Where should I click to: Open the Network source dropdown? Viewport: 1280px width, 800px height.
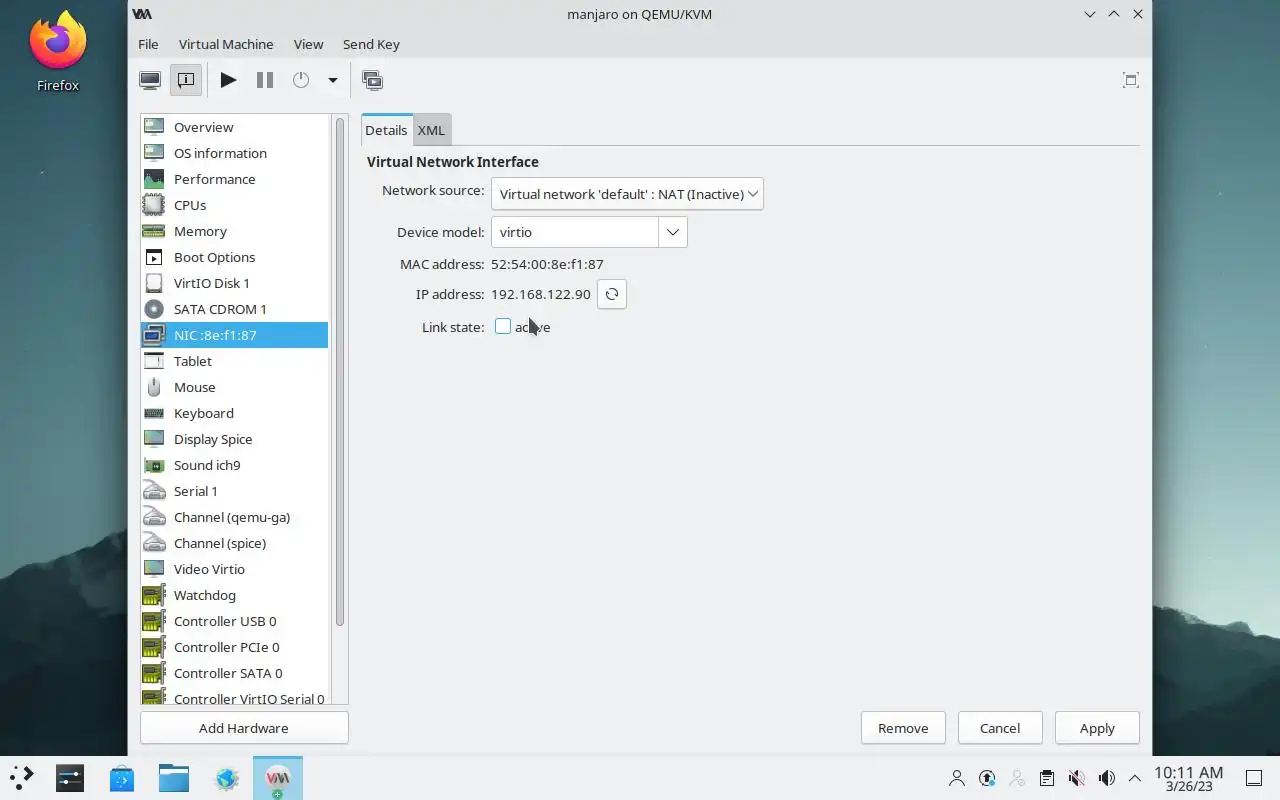[x=627, y=194]
